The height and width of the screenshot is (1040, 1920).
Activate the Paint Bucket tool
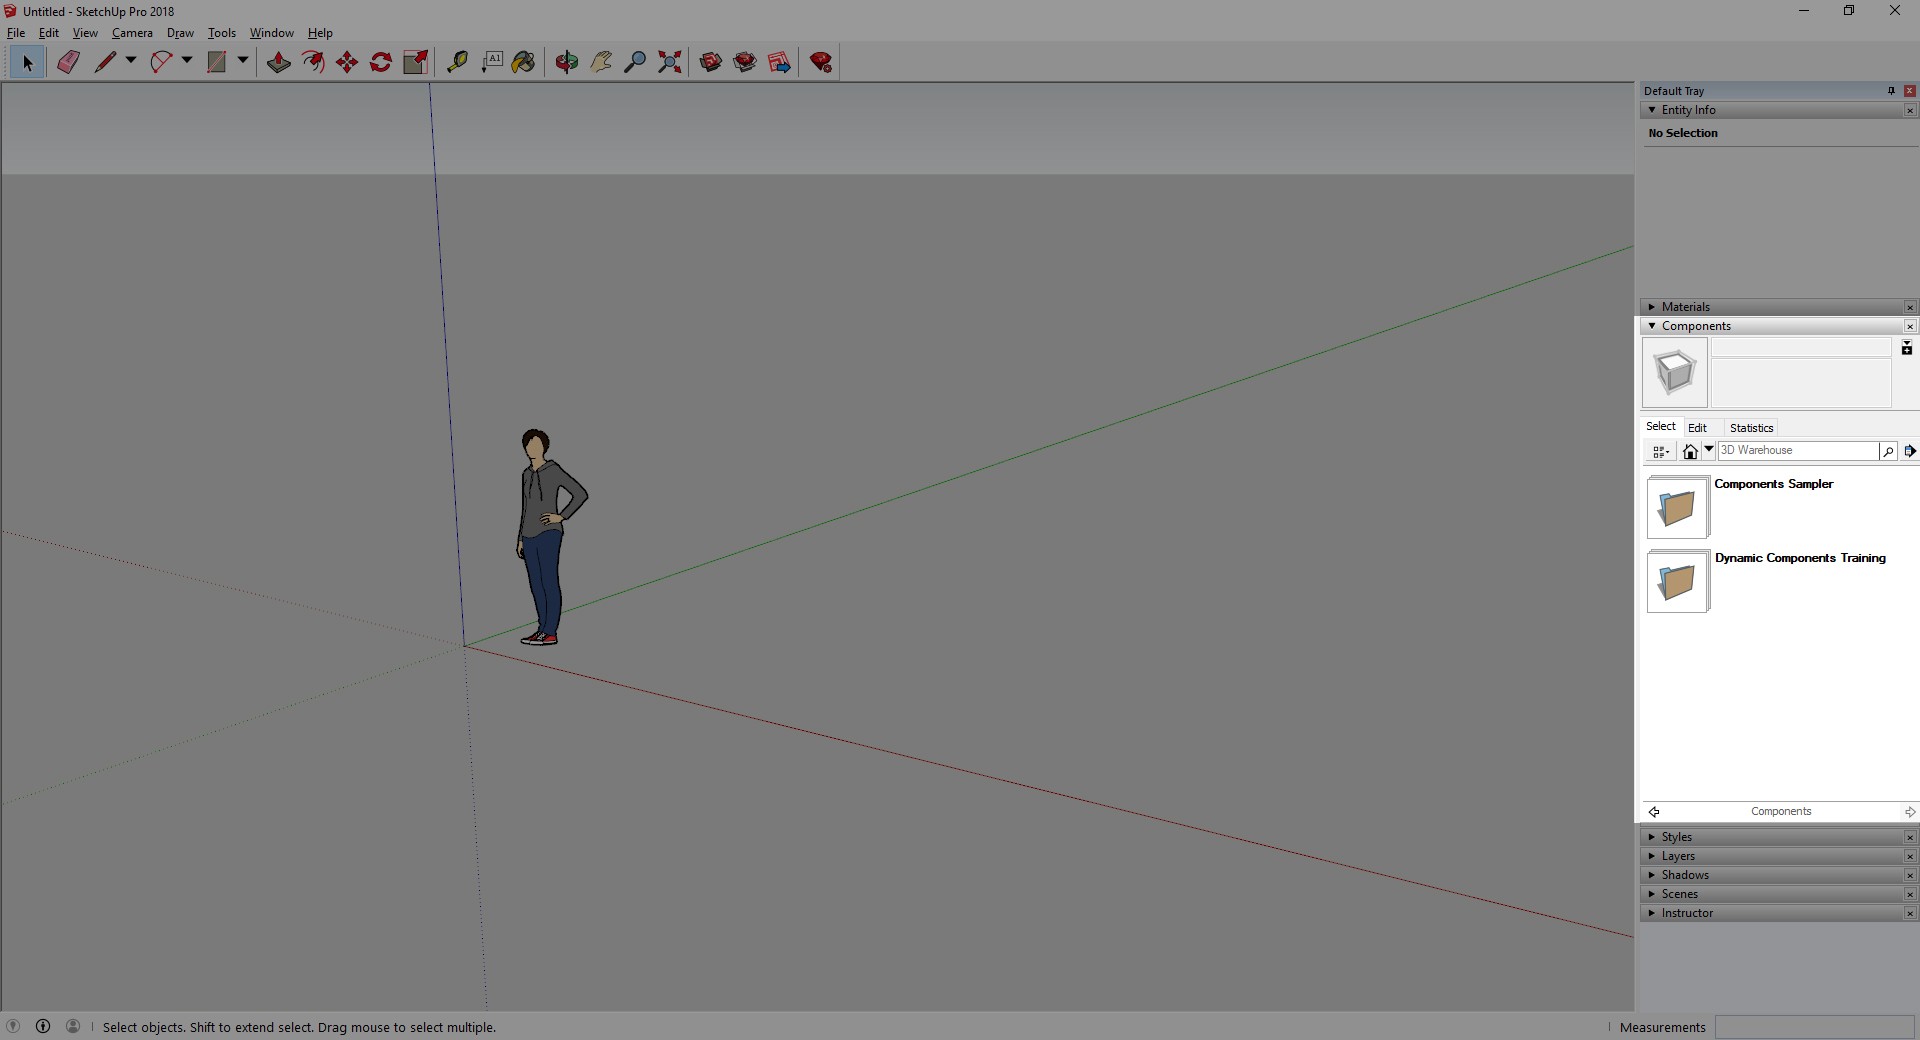point(523,62)
